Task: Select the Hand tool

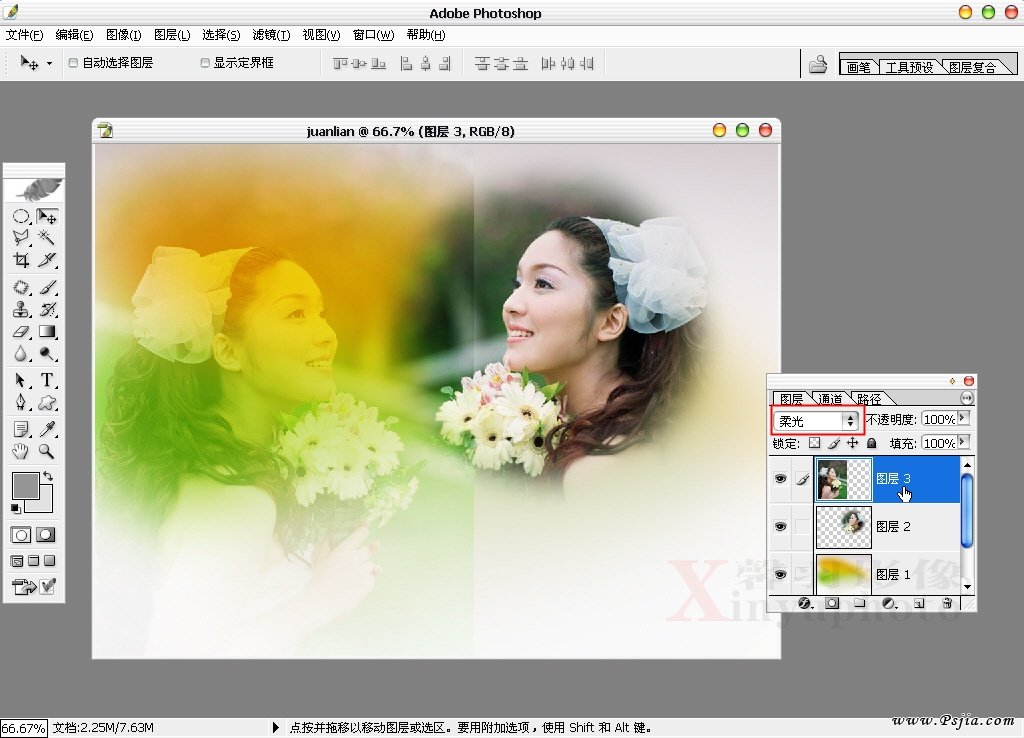Action: pos(21,451)
